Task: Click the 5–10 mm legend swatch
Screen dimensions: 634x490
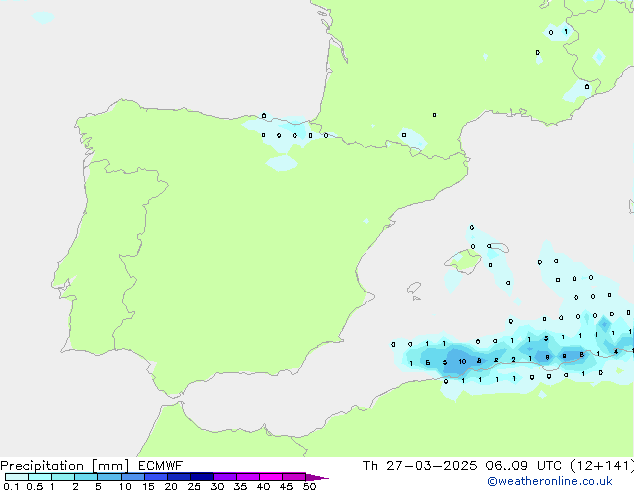Action: click(109, 477)
